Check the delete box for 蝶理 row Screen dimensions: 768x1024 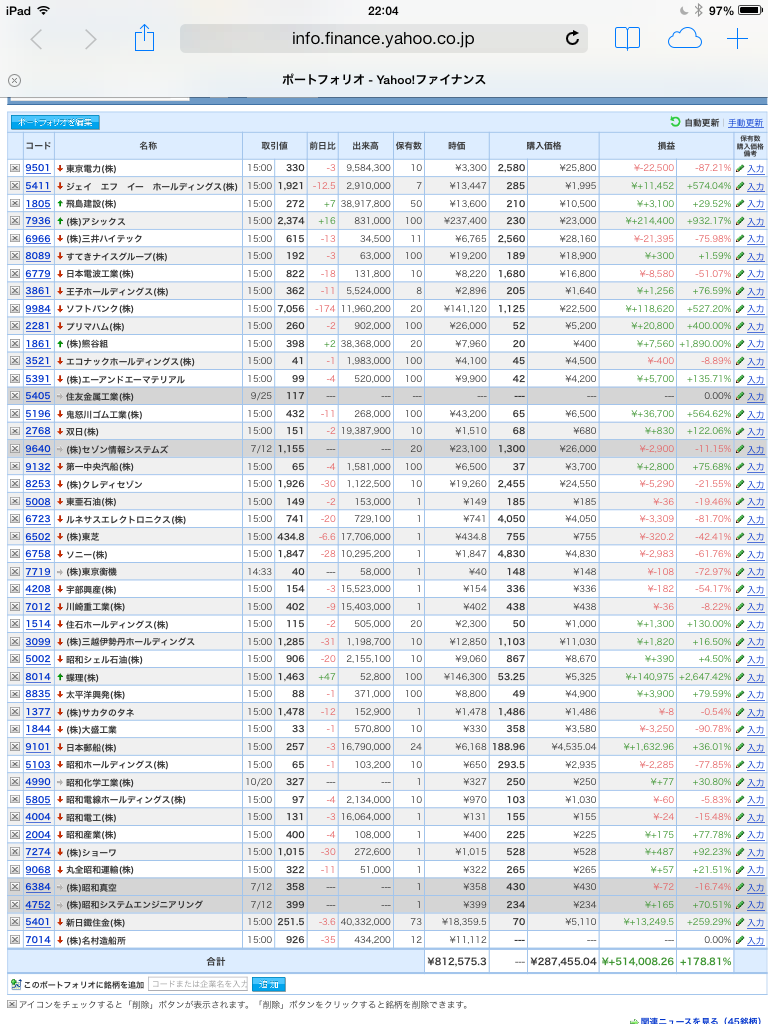click(14, 677)
